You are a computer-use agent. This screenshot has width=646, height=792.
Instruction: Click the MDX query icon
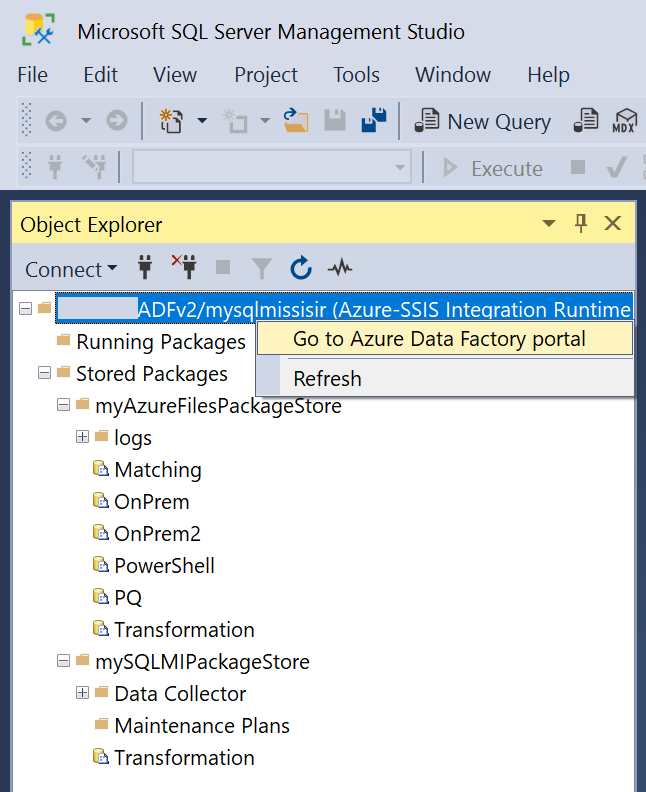coord(625,121)
